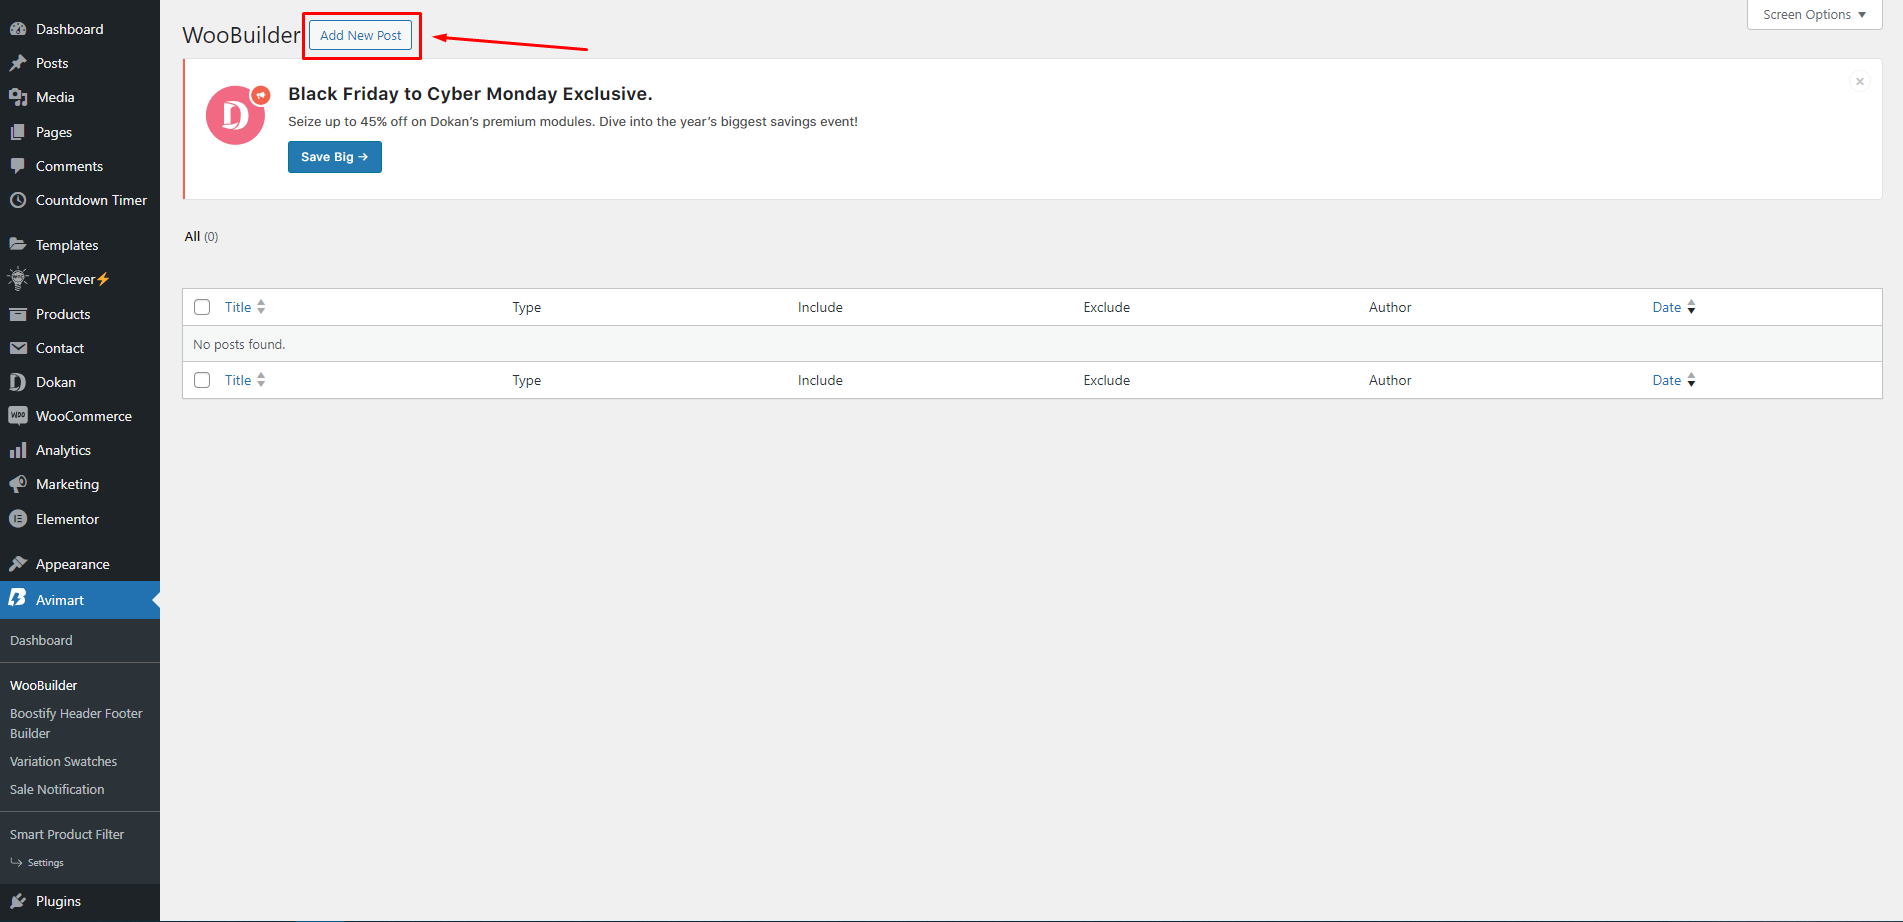Click the Pages icon in sidebar
This screenshot has height=922, width=1903.
[18, 132]
